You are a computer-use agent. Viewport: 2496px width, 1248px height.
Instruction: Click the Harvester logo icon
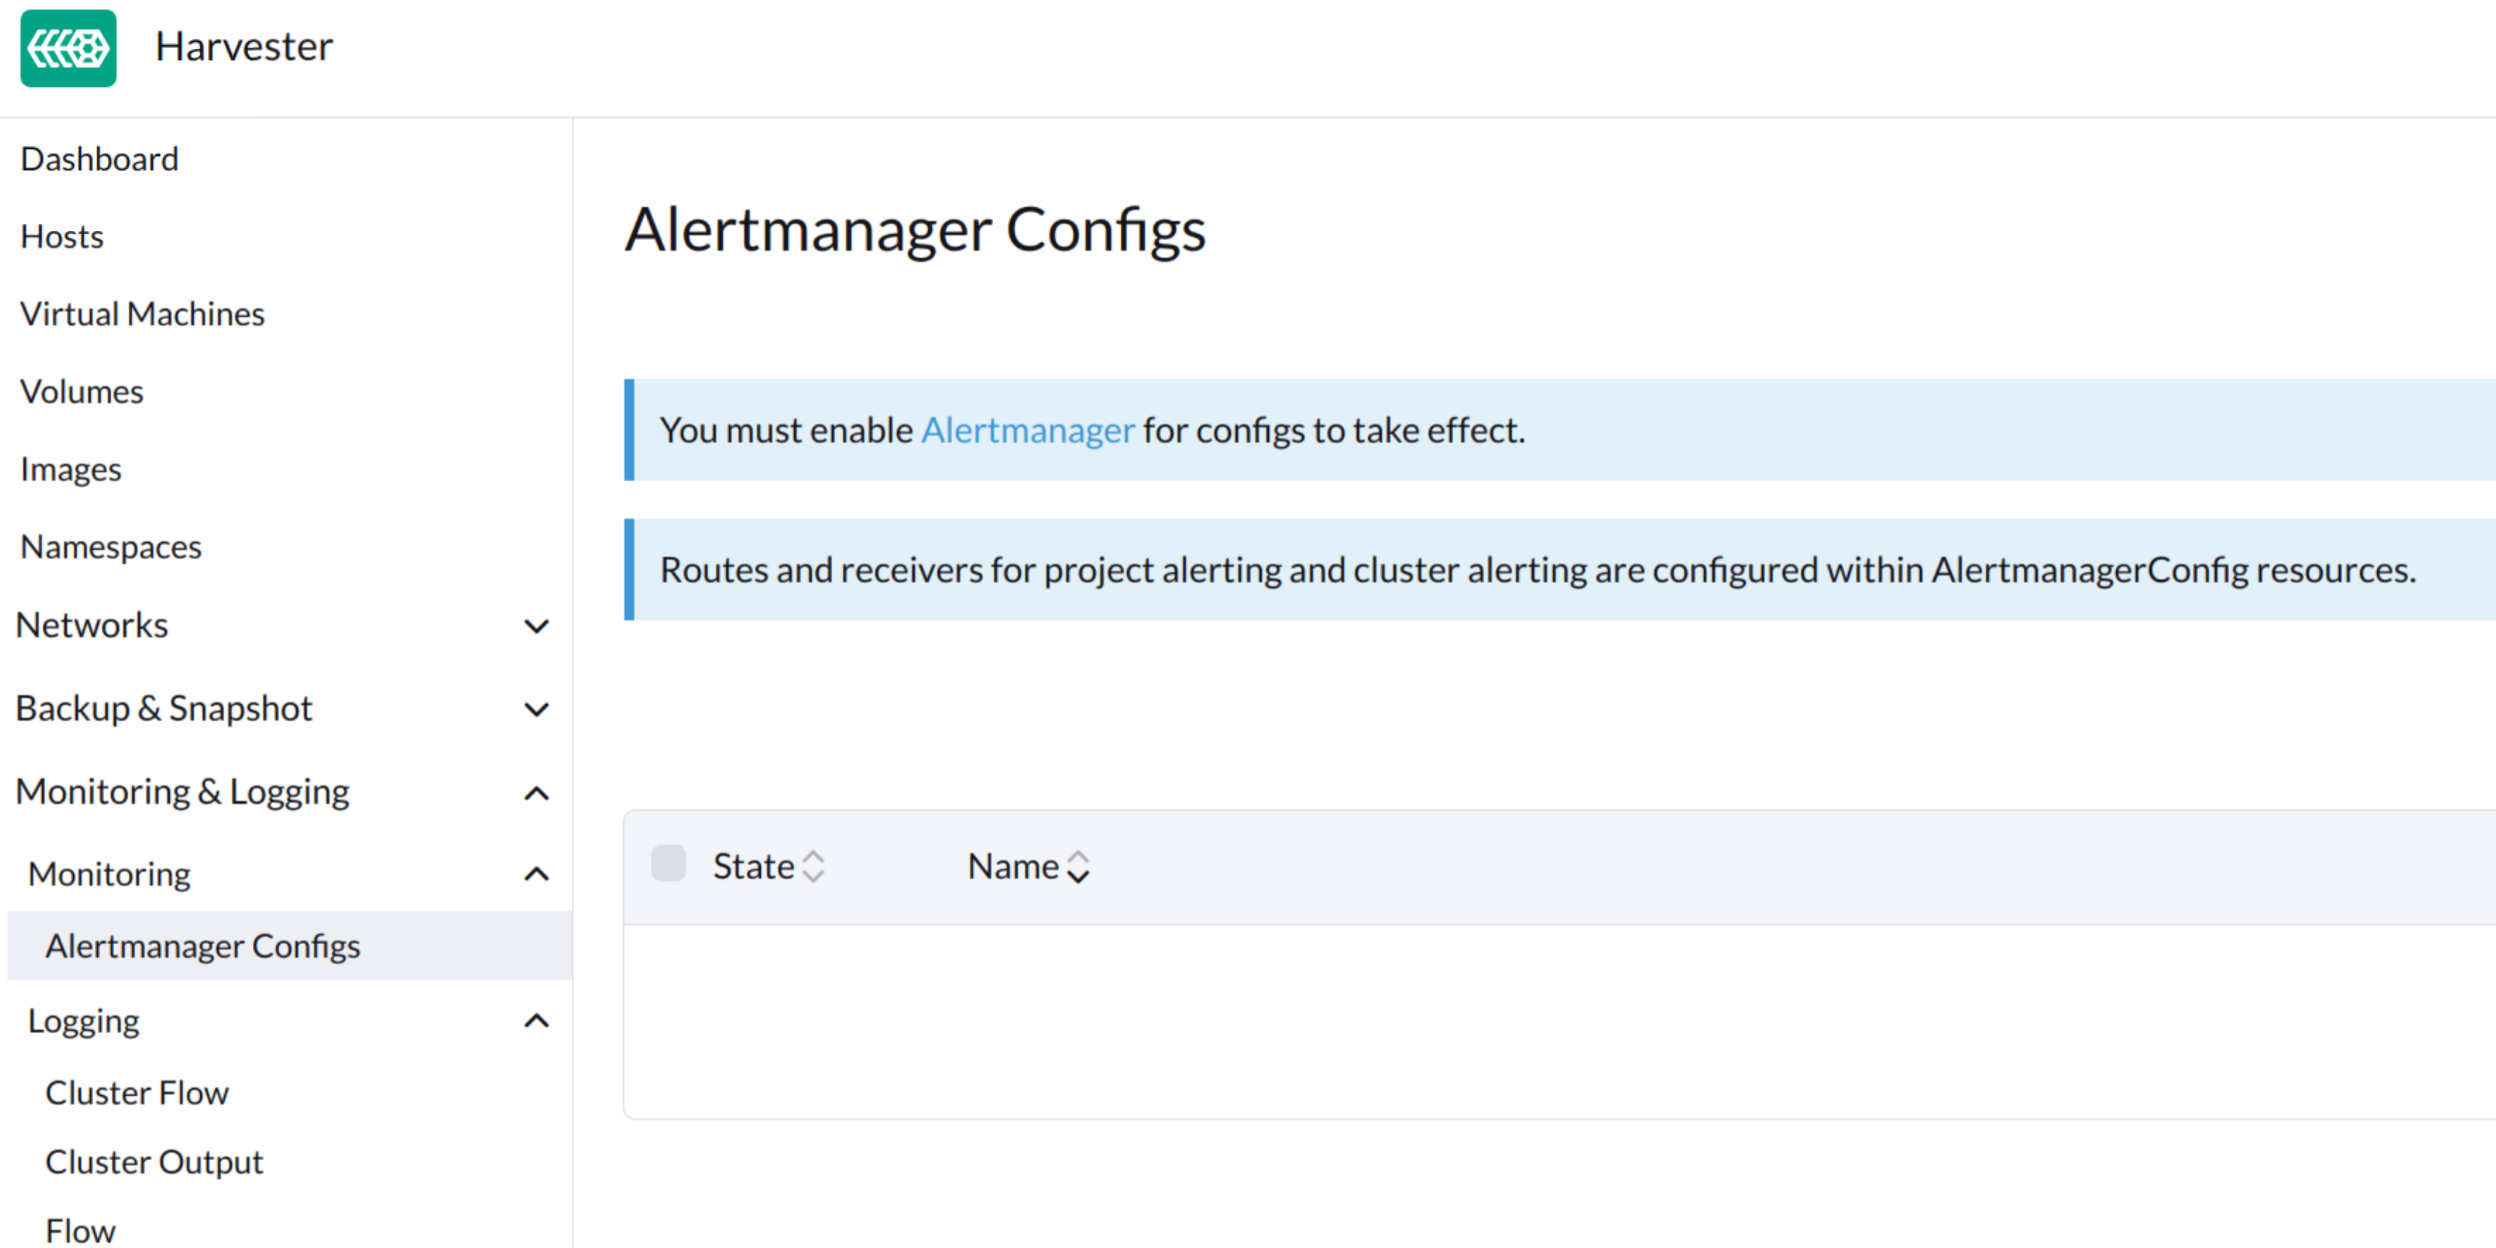pyautogui.click(x=68, y=48)
